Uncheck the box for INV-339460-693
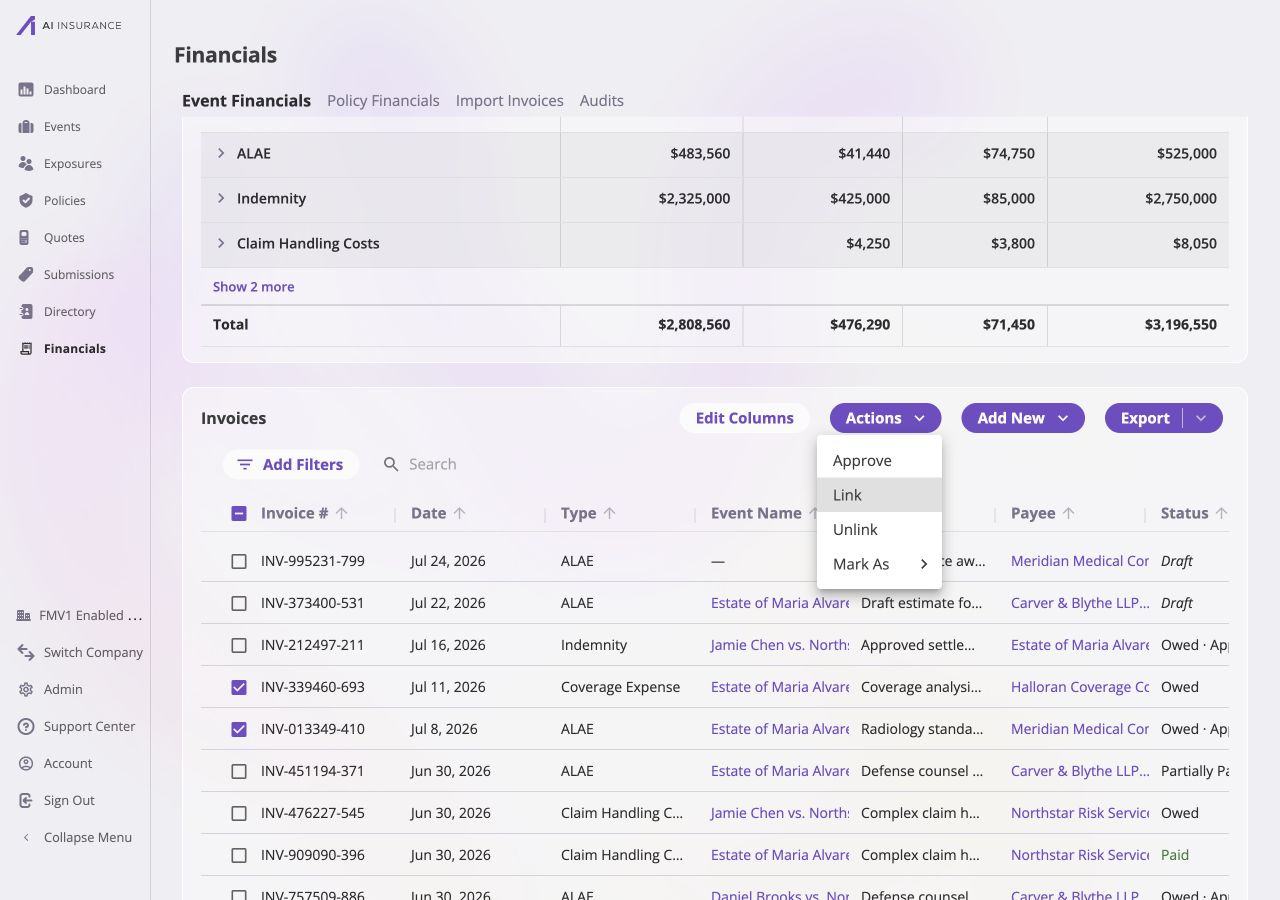1280x900 pixels. [x=239, y=688]
